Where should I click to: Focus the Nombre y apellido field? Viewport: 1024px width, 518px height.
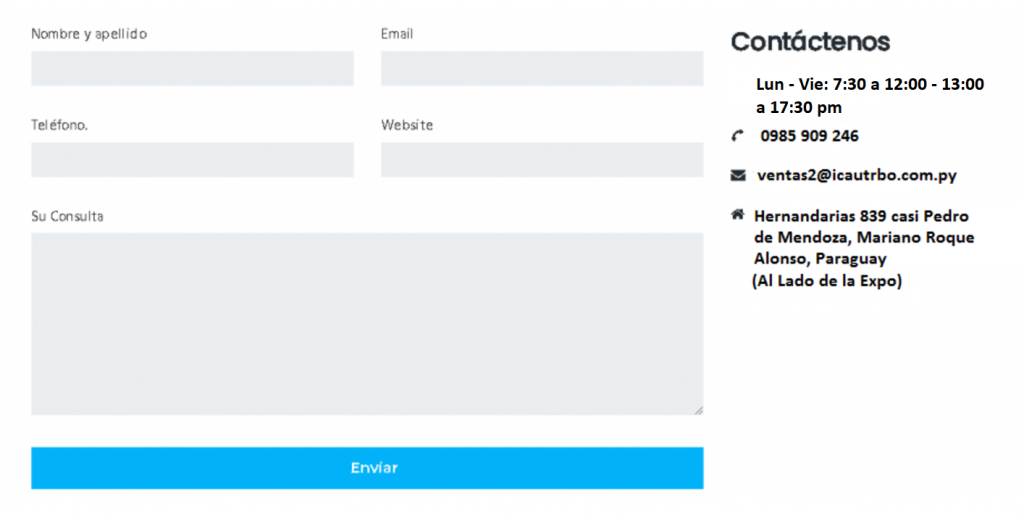[192, 69]
